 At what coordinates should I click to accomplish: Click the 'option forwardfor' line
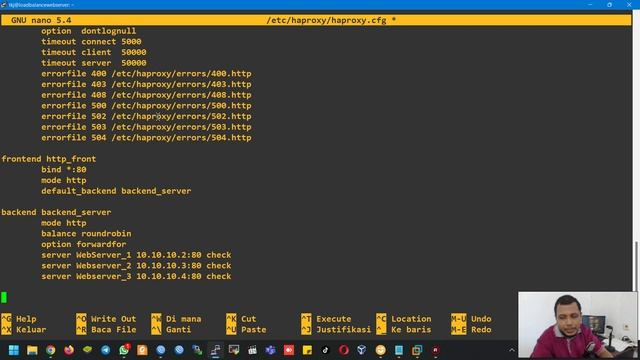click(84, 244)
